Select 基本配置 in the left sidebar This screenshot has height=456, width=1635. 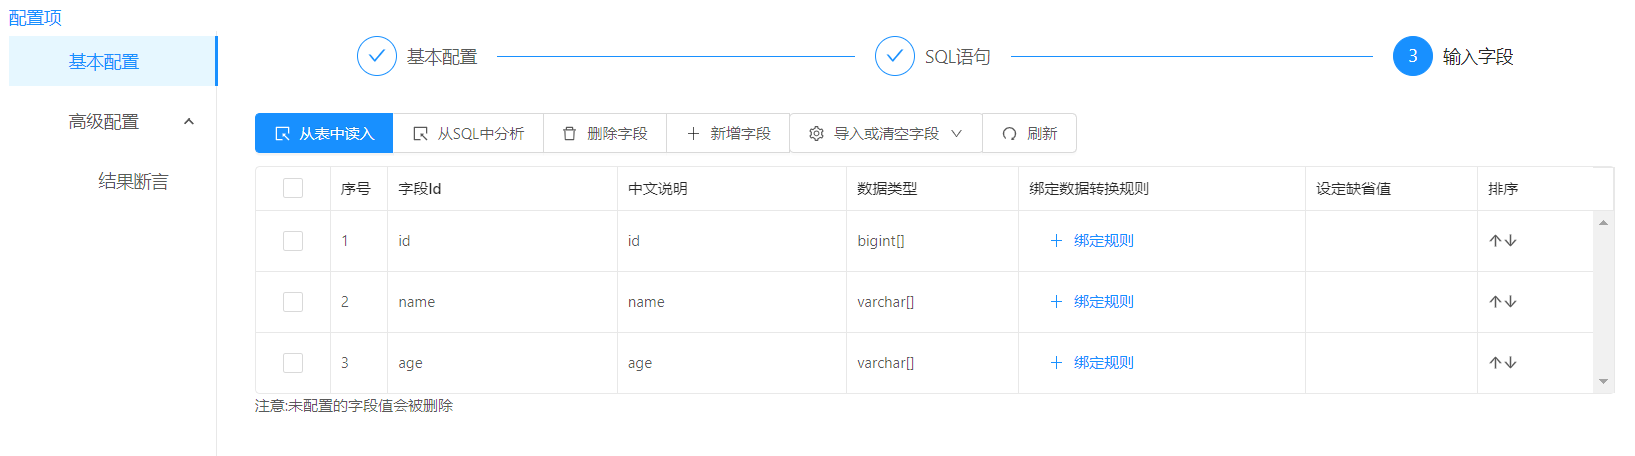point(104,61)
